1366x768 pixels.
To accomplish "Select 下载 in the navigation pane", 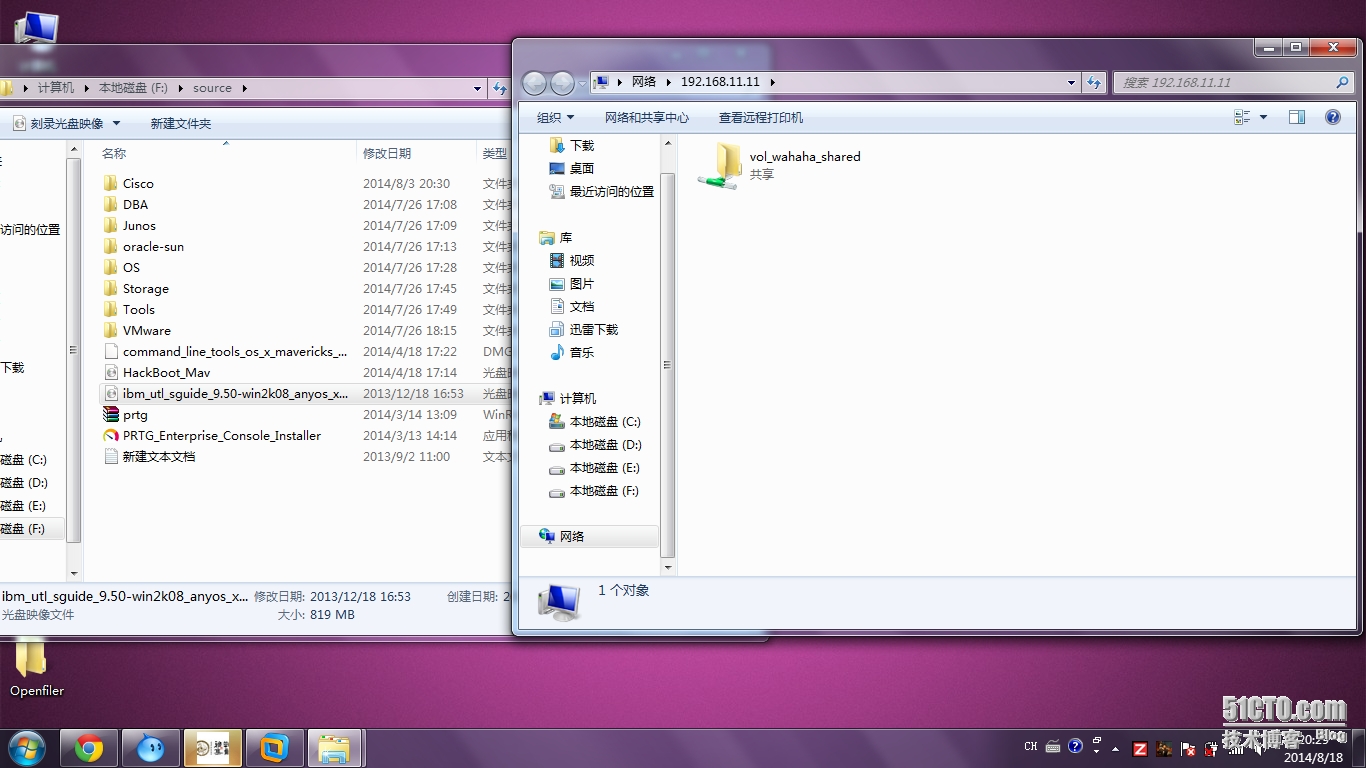I will (x=573, y=145).
